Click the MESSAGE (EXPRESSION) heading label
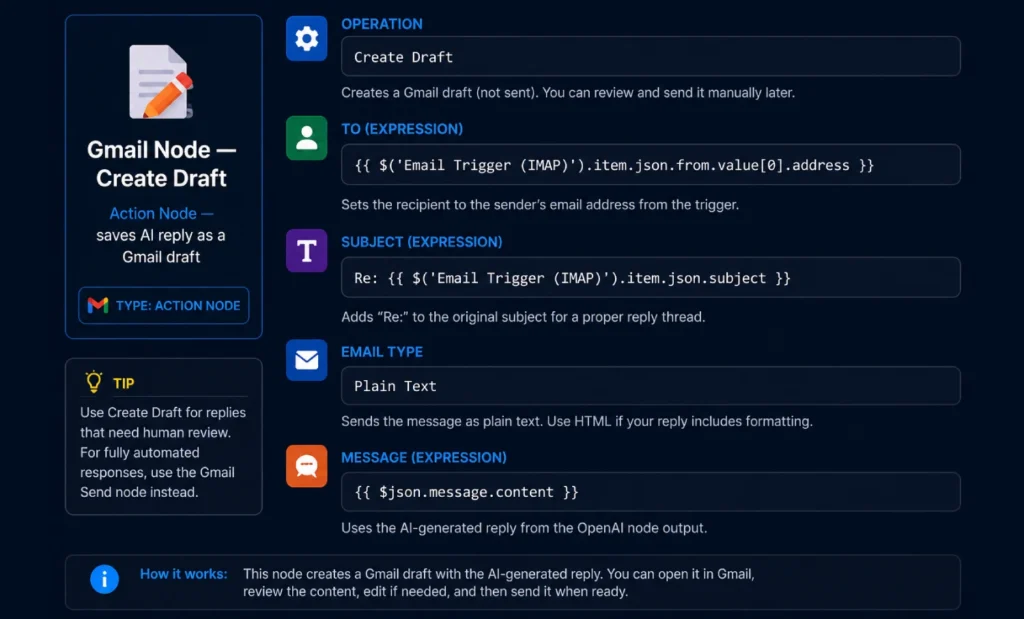The width and height of the screenshot is (1024, 619). (424, 458)
